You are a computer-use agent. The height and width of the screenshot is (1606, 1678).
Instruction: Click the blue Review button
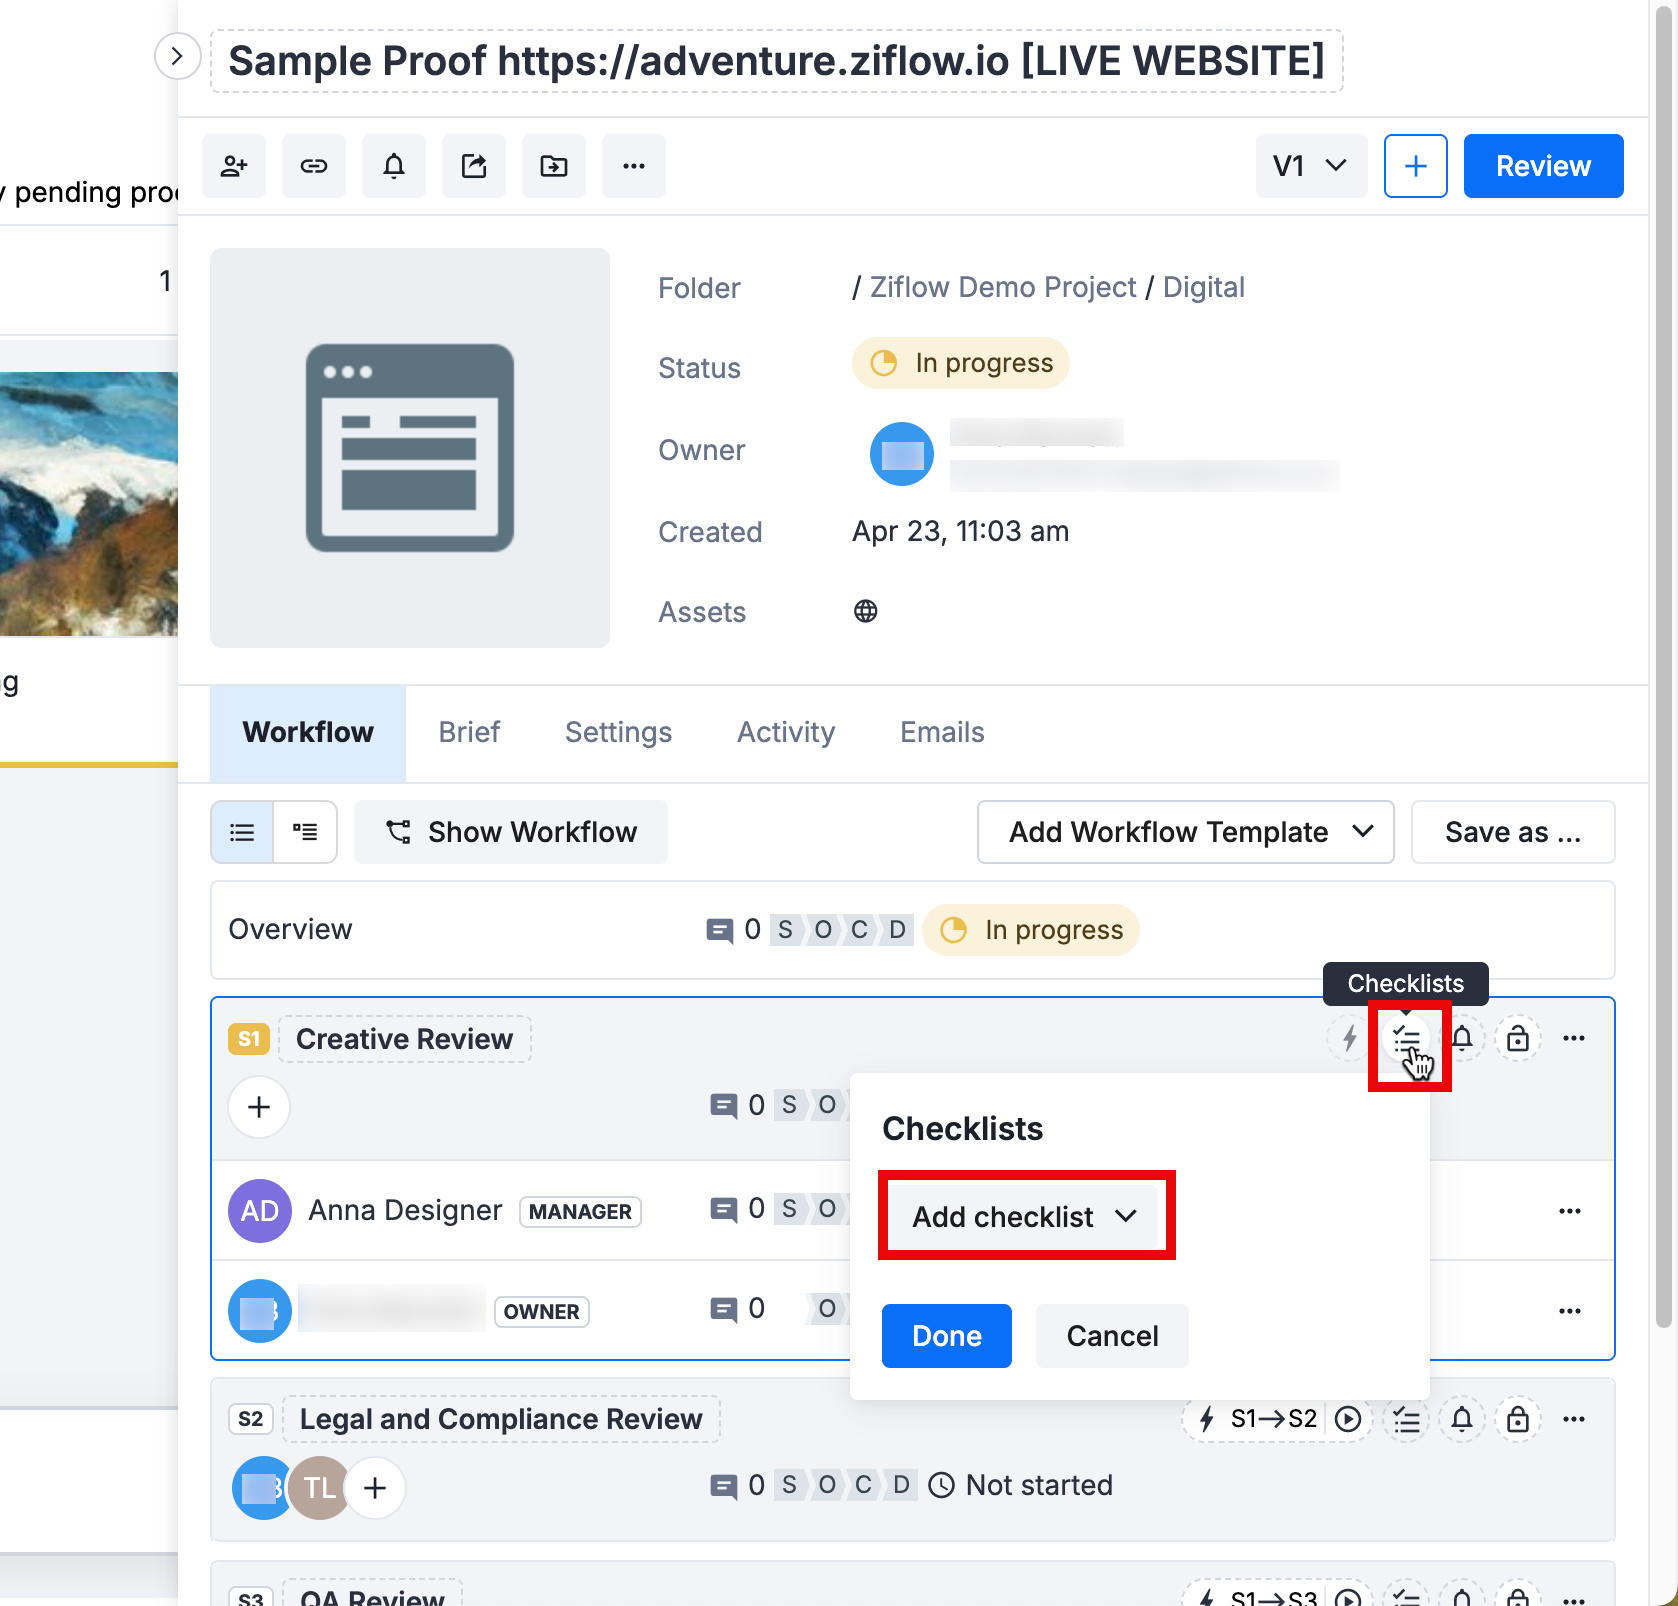pyautogui.click(x=1542, y=166)
